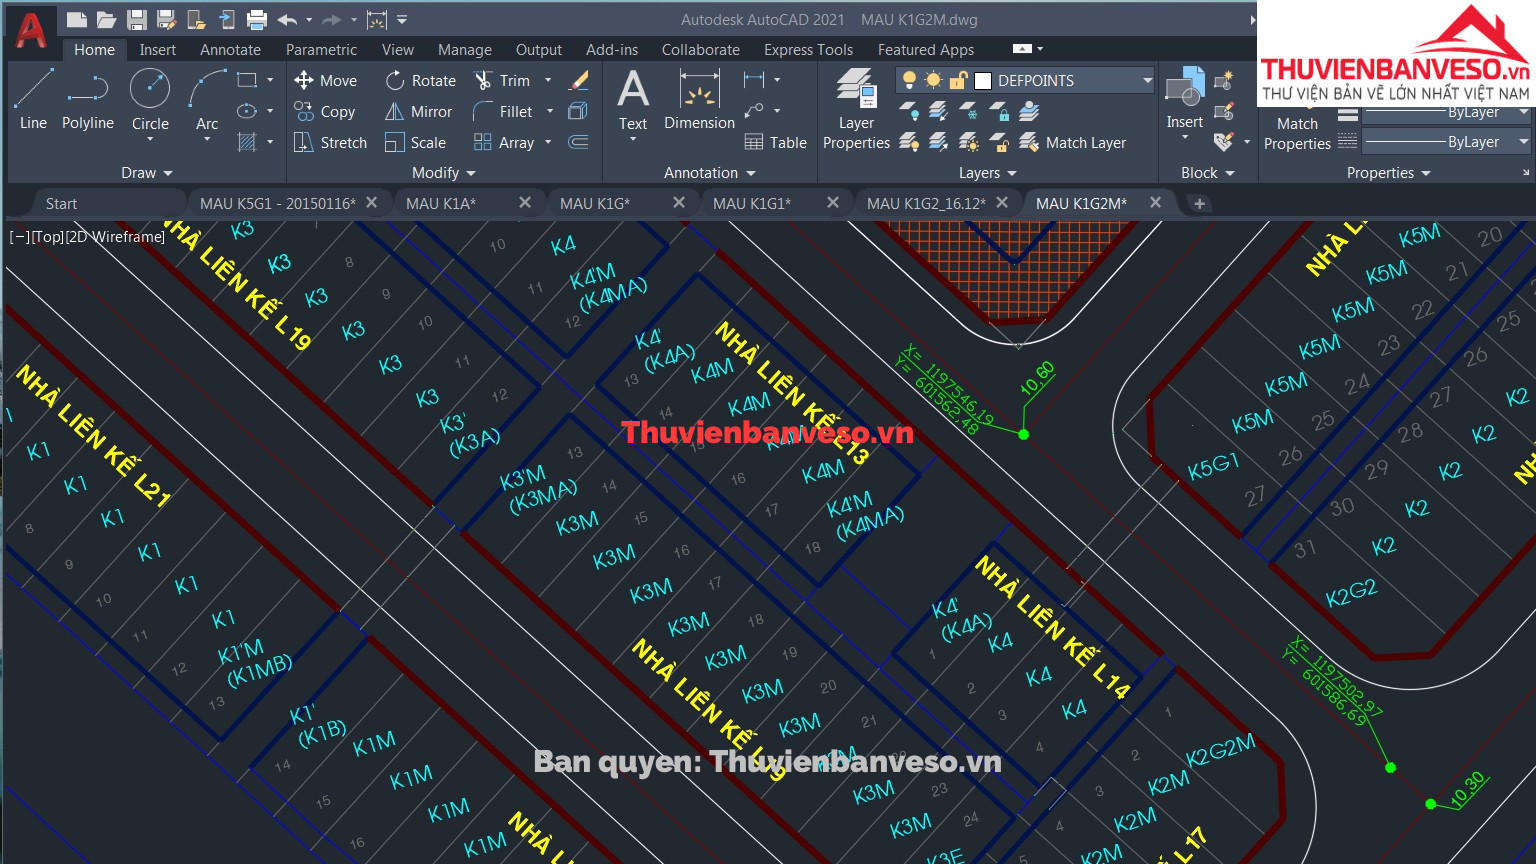Toggle DEFPOINTS layer freeze sun icon
This screenshot has height=864, width=1536.
coord(933,80)
